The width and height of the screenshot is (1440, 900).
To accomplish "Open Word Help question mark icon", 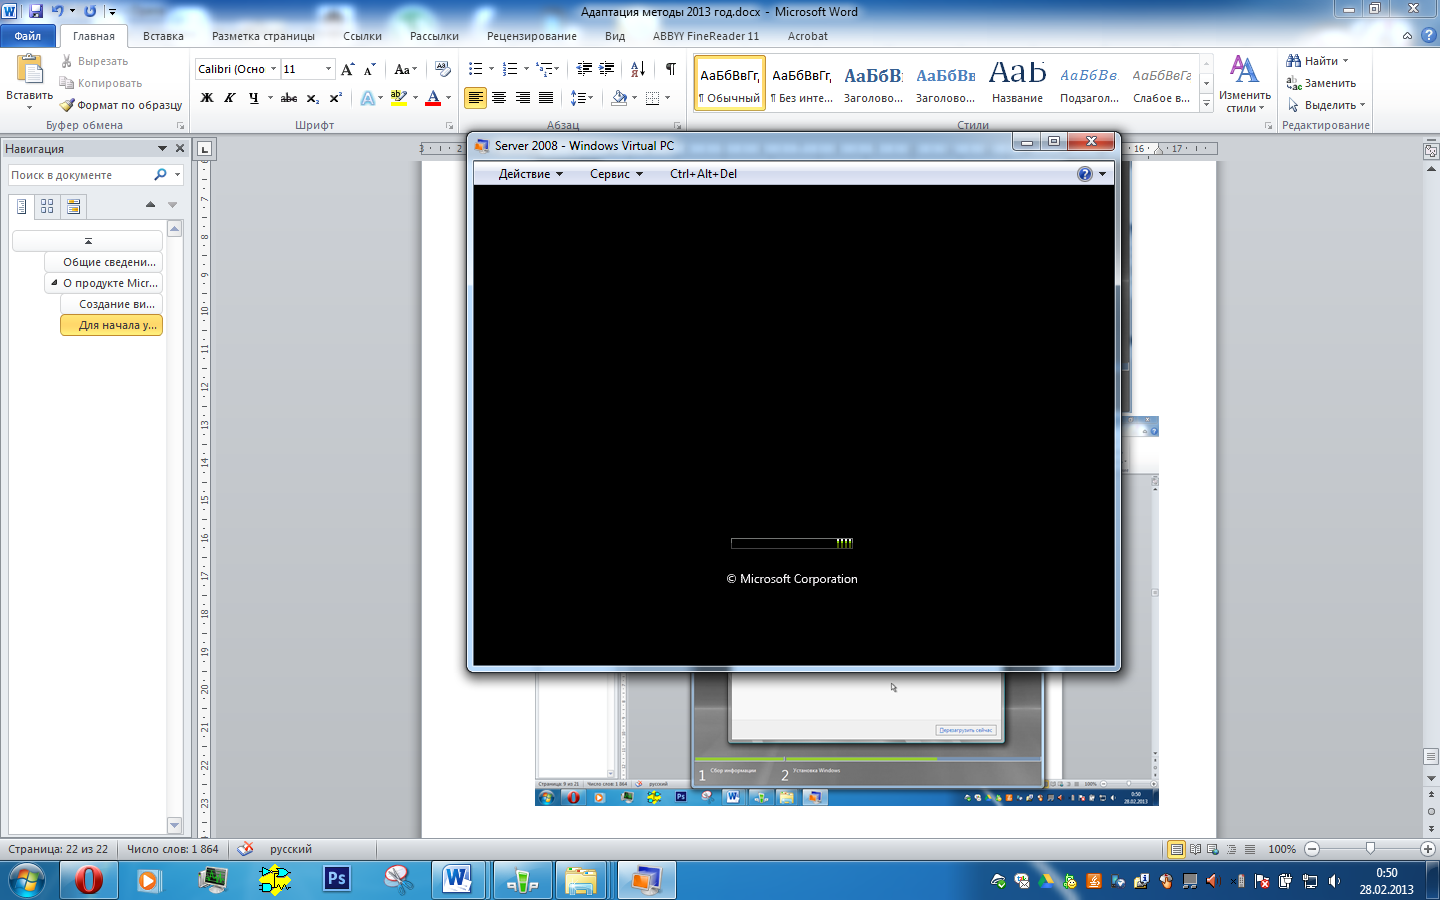I will (x=1428, y=35).
